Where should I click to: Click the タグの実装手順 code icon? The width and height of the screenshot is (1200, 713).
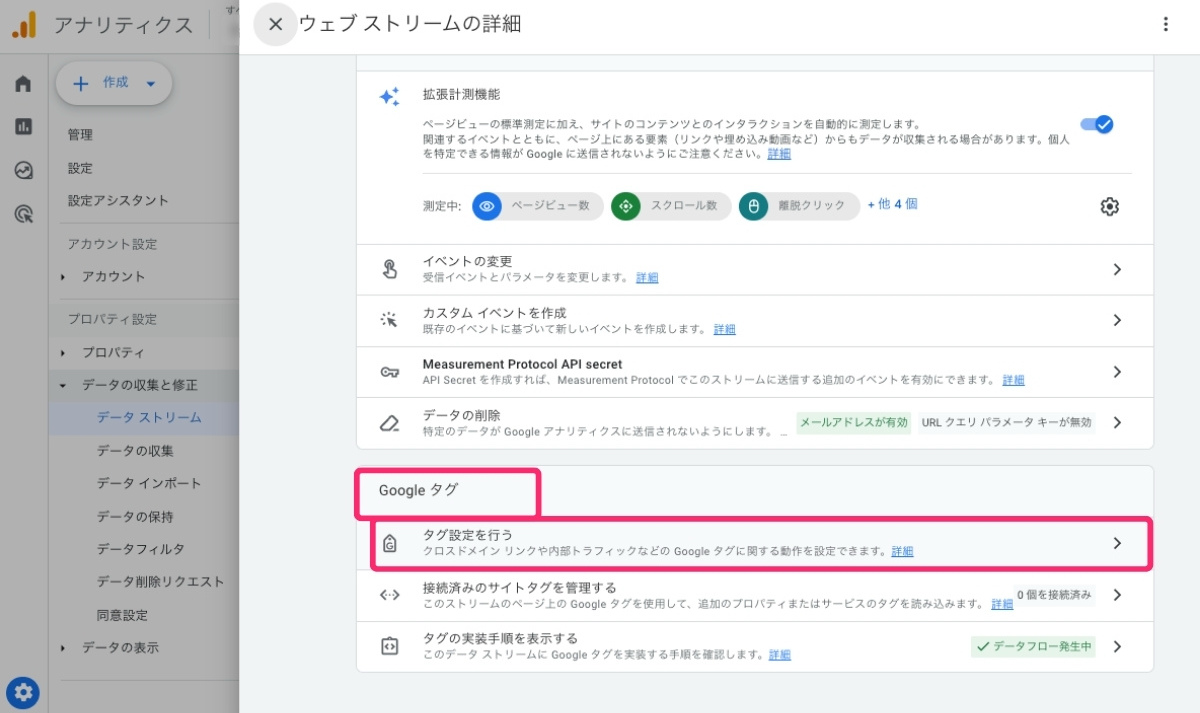pos(390,645)
